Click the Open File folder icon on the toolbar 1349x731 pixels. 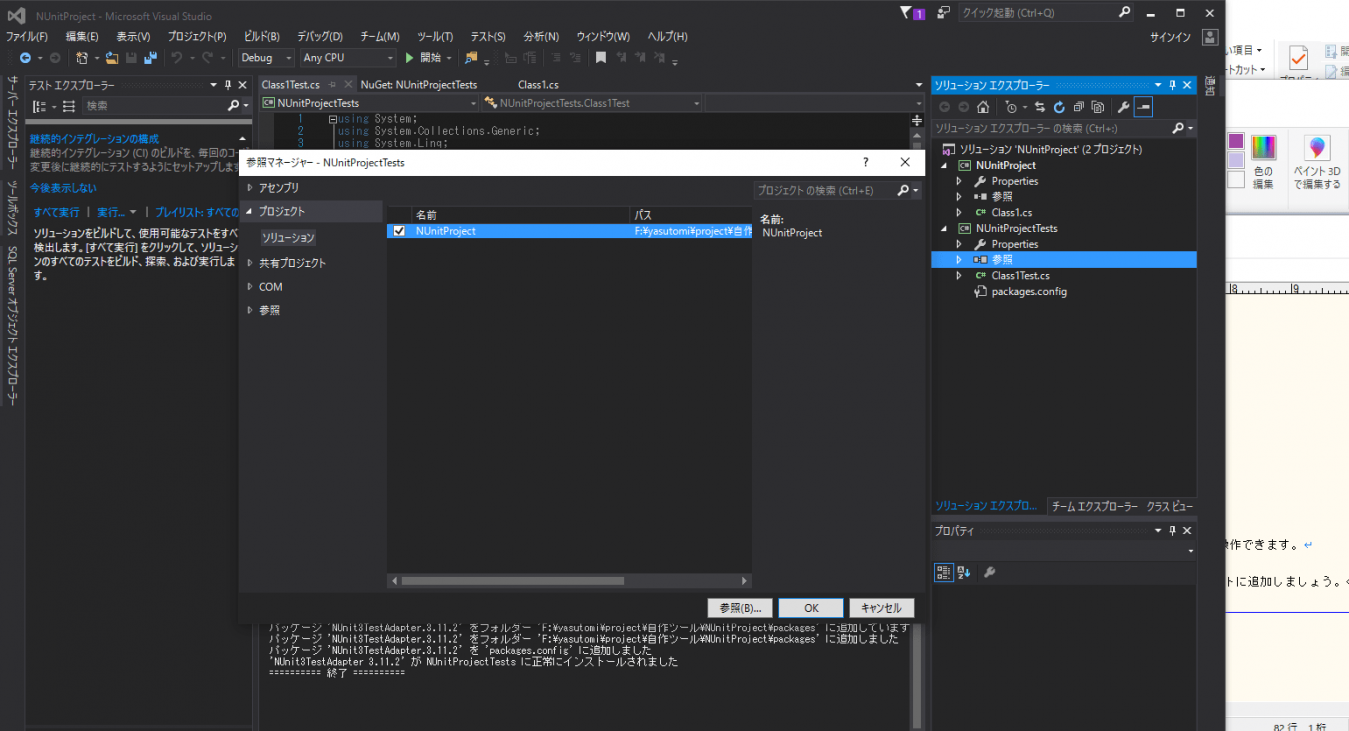tap(110, 57)
